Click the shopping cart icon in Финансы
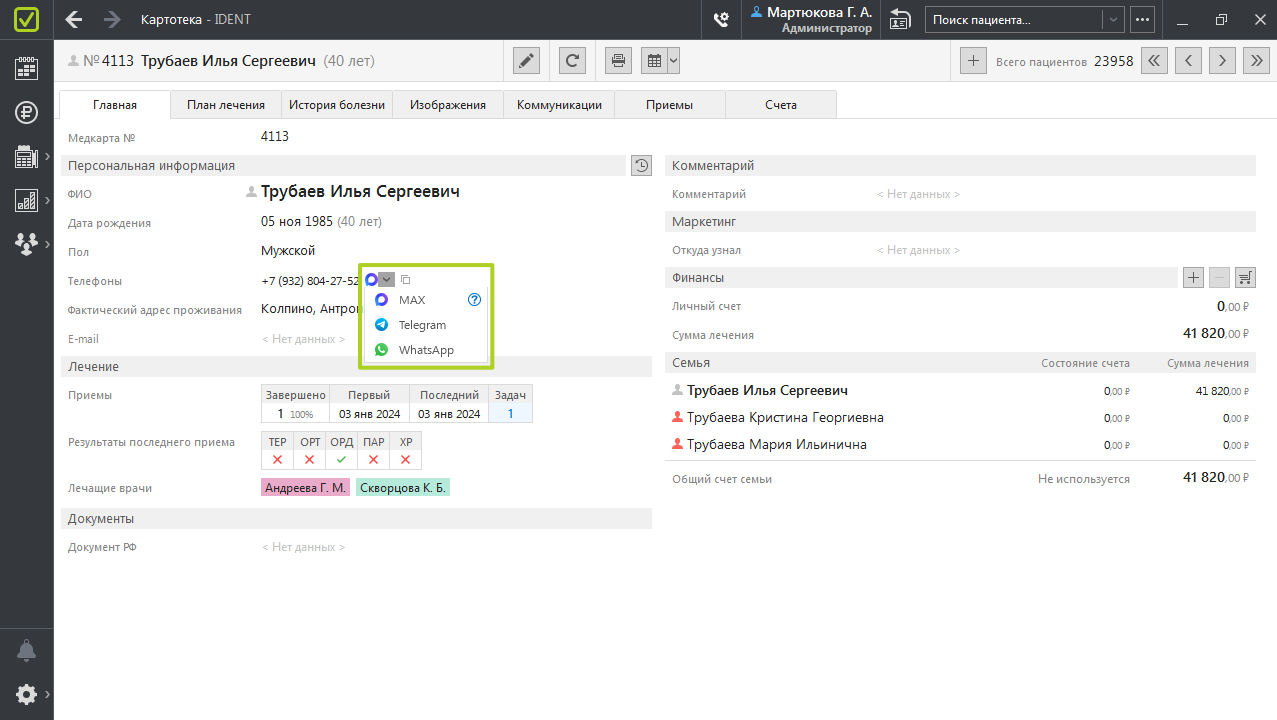This screenshot has width=1277, height=720. click(1245, 278)
